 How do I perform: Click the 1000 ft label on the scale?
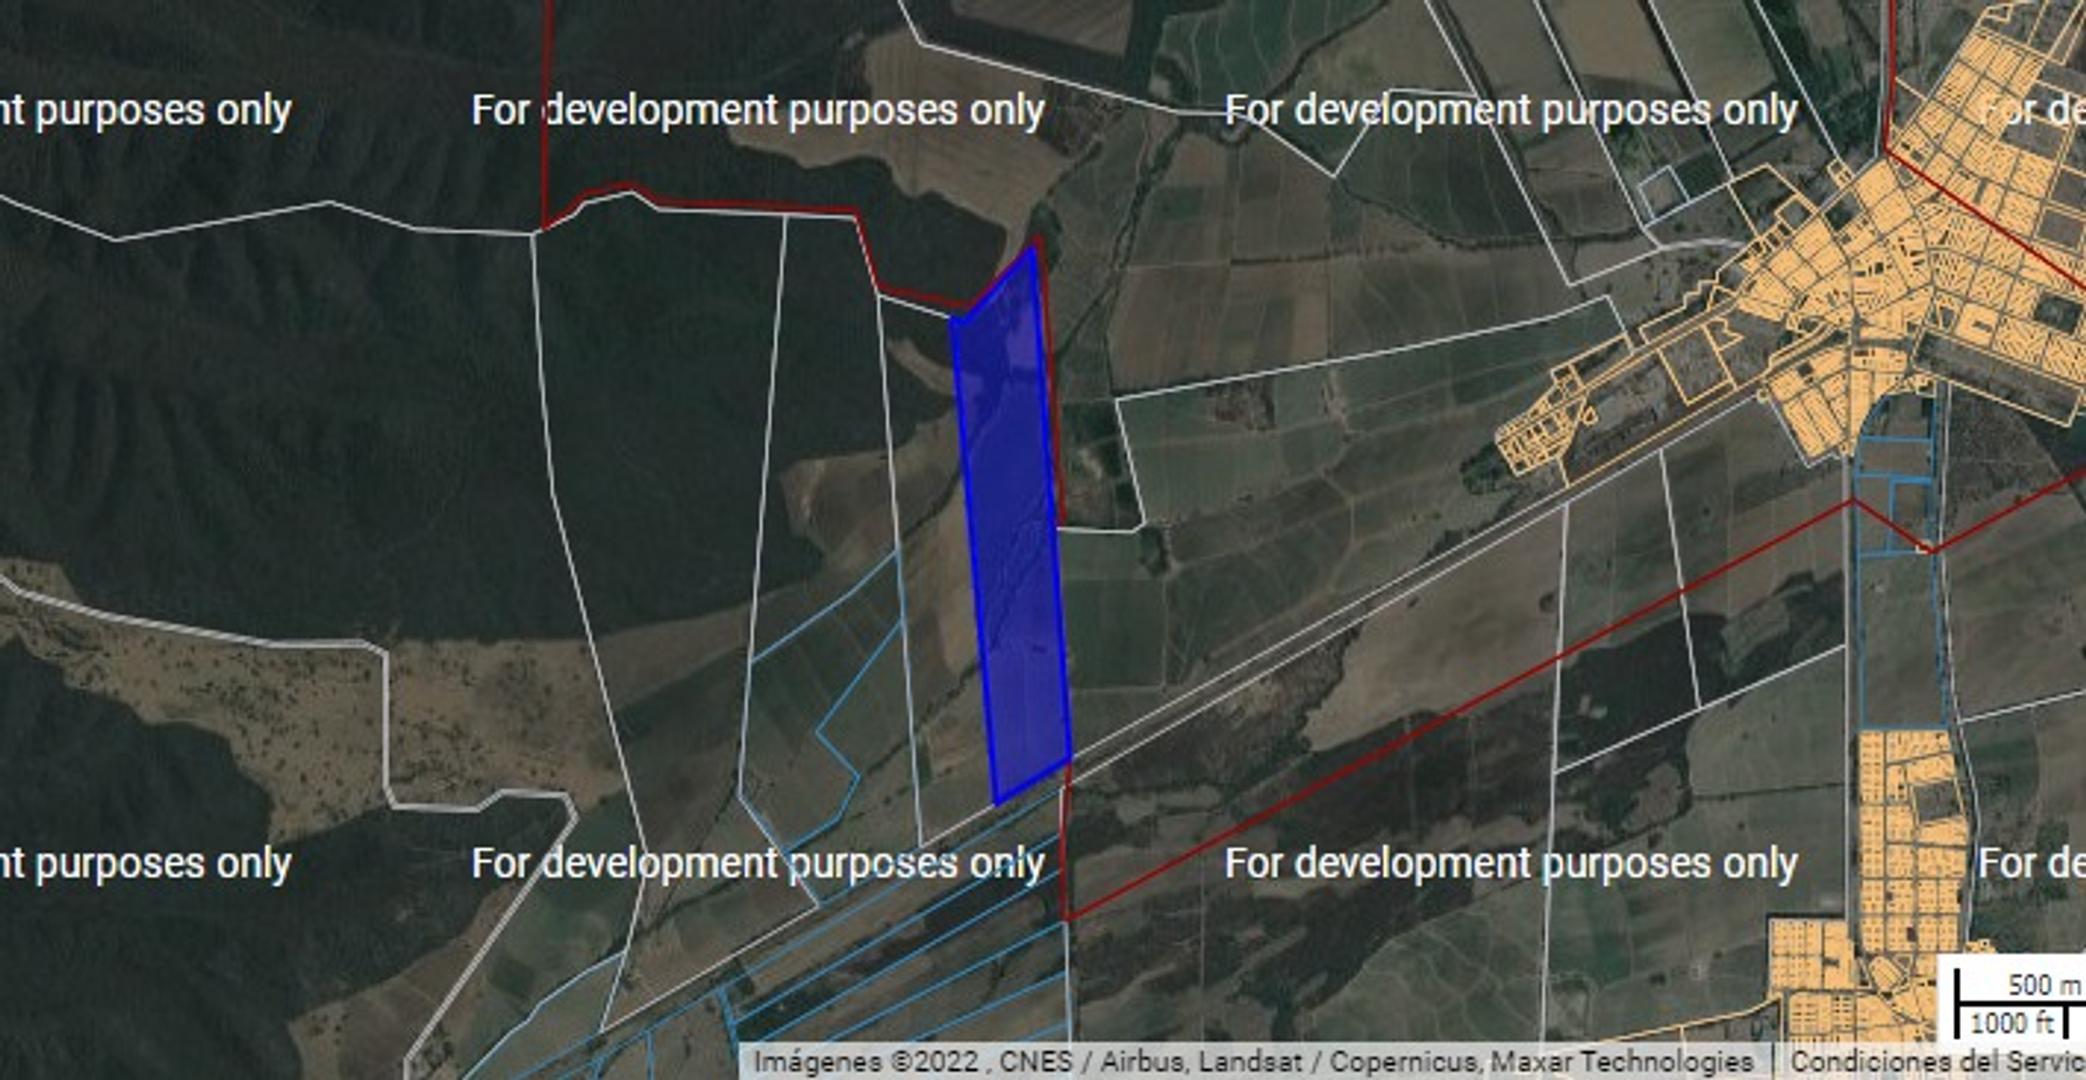(x=2011, y=1024)
